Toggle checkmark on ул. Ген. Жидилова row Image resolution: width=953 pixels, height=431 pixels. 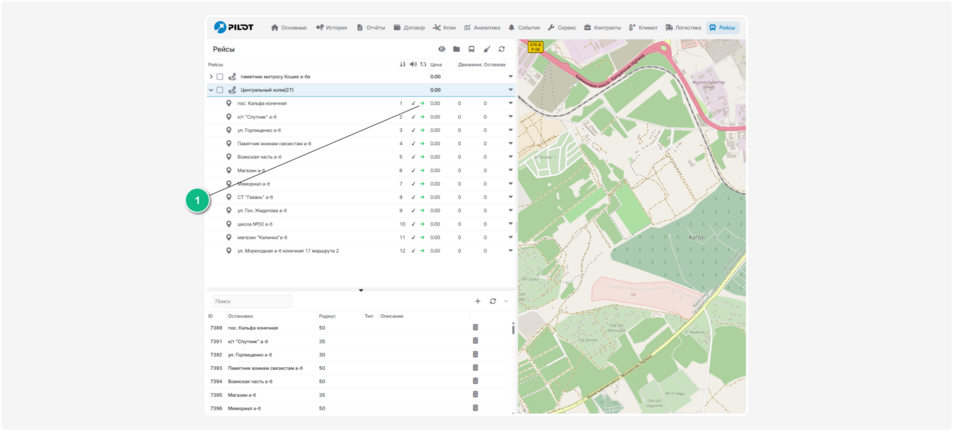(x=413, y=210)
